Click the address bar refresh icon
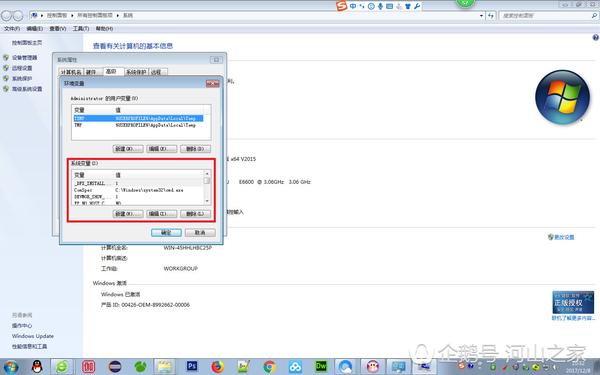The height and width of the screenshot is (375, 600). coord(491,16)
